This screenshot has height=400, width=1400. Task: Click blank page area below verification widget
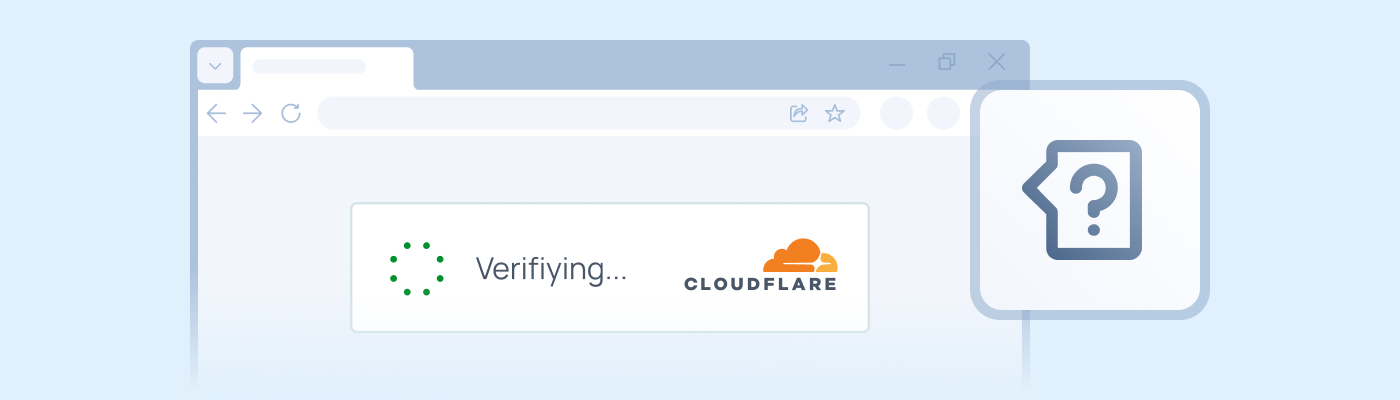tap(610, 365)
